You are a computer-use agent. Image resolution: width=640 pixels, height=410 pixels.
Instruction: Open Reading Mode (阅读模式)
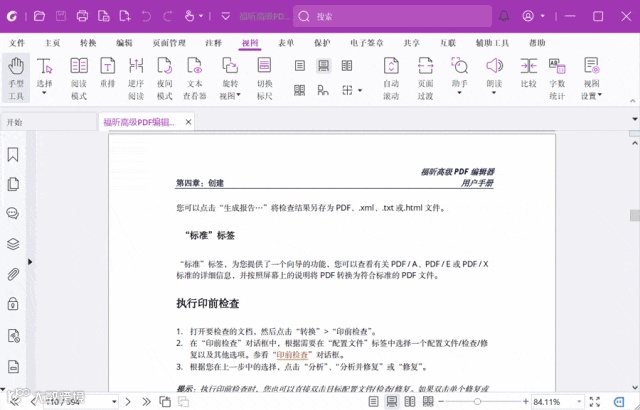[x=79, y=78]
